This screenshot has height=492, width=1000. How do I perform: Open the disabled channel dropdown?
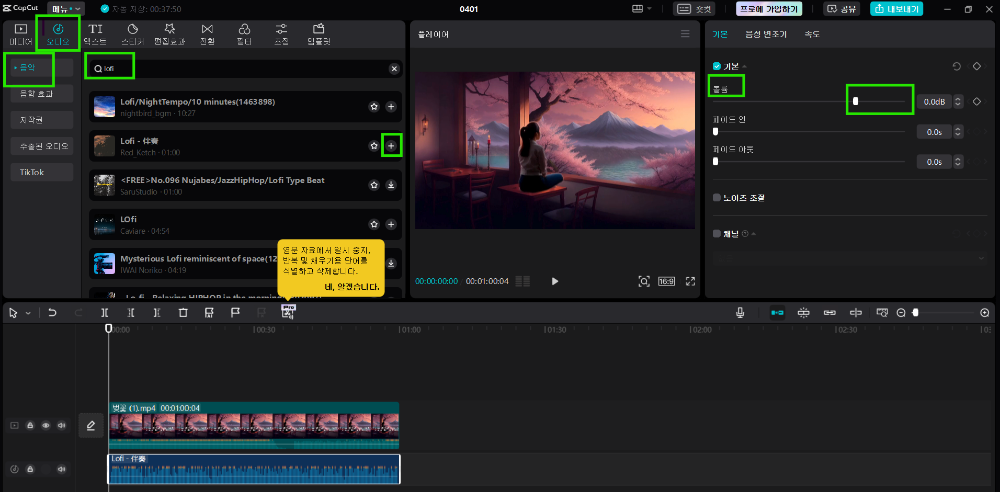pos(849,258)
